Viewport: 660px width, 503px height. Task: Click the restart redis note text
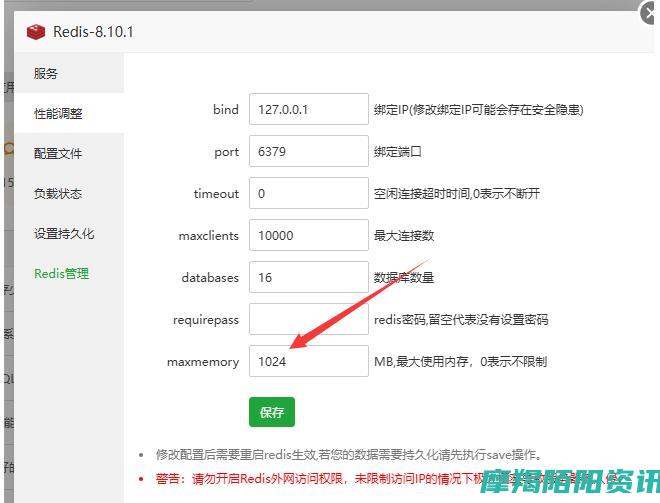[349, 455]
